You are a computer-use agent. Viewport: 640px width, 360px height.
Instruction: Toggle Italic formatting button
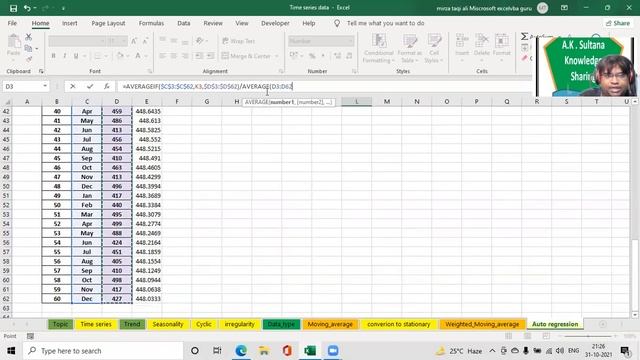[x=64, y=56]
